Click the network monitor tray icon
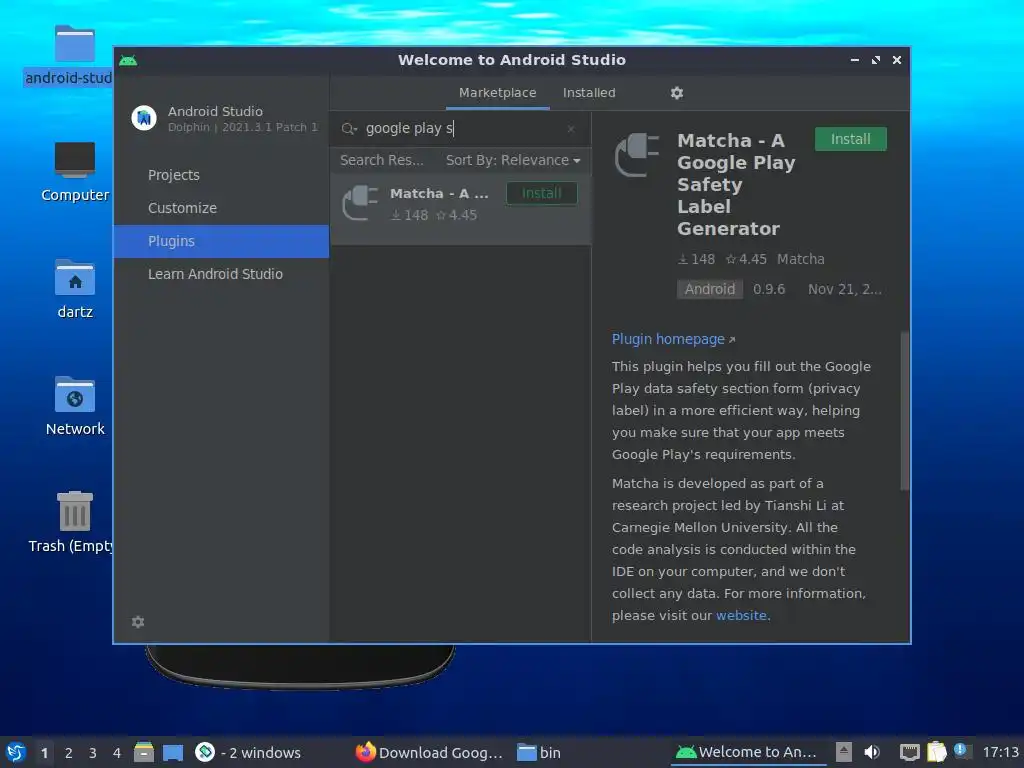The width and height of the screenshot is (1024, 768). click(909, 752)
